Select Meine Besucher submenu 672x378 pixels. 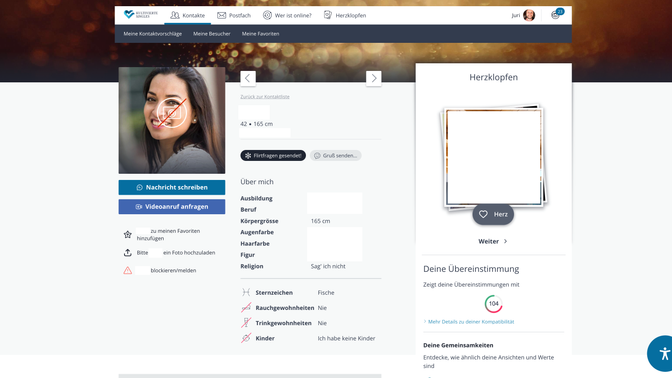click(x=212, y=34)
